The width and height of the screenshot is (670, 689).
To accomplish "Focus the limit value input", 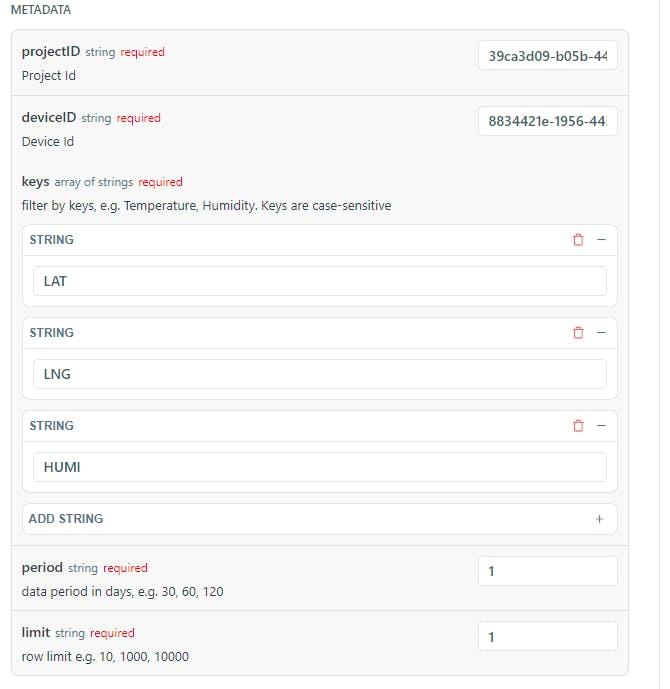I will coord(547,637).
